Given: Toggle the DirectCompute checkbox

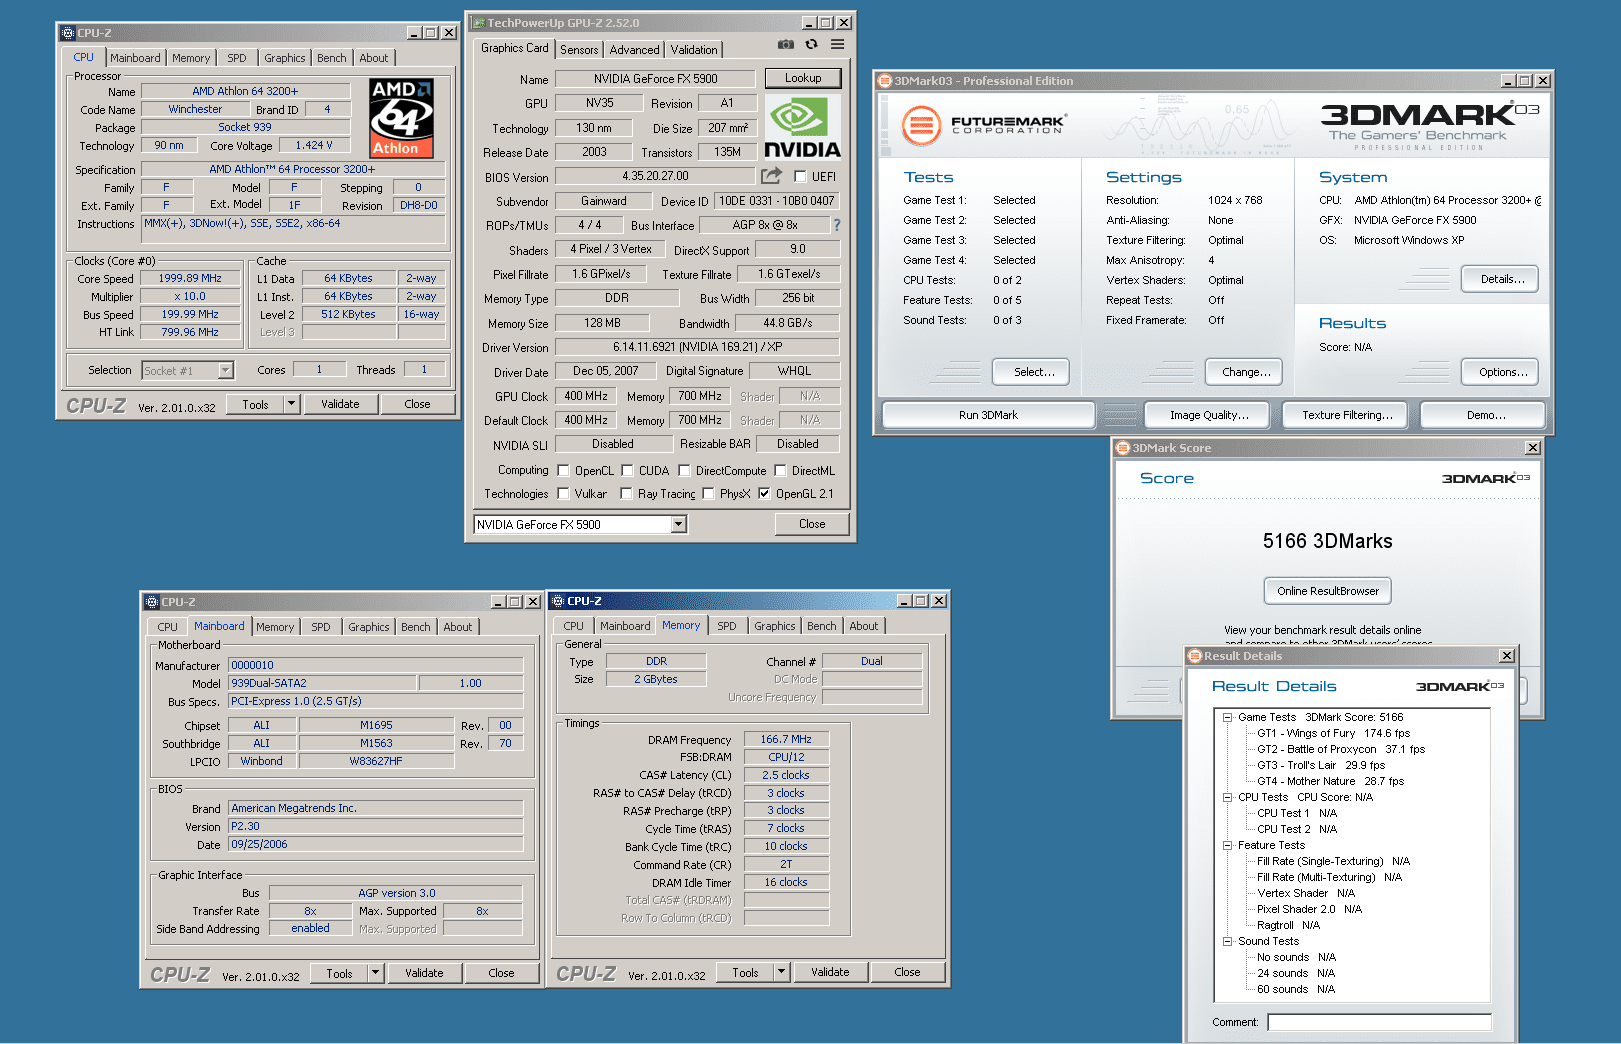Looking at the screenshot, I should [x=684, y=470].
